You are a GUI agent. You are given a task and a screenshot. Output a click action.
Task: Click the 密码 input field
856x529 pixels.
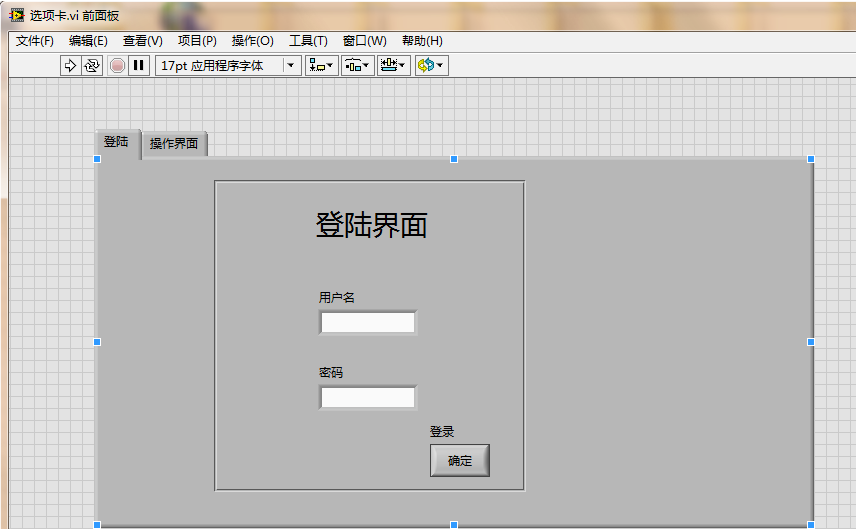pyautogui.click(x=368, y=397)
